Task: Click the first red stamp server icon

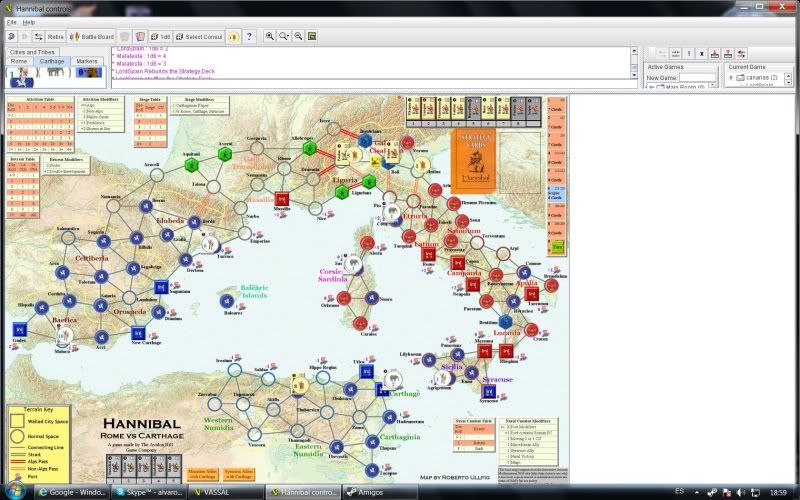Action: click(715, 53)
